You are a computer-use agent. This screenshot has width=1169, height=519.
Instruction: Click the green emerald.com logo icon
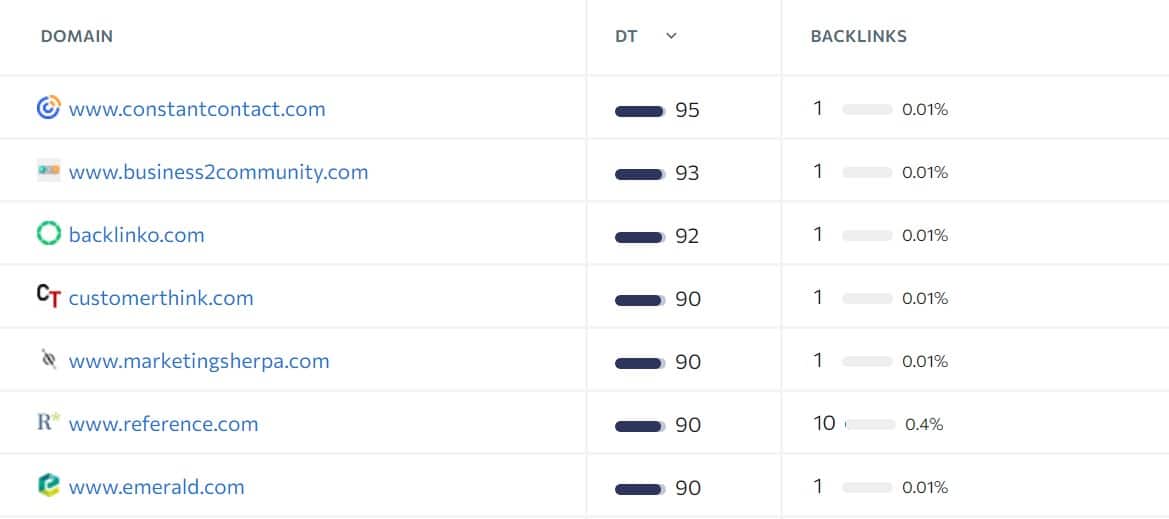[x=48, y=485]
